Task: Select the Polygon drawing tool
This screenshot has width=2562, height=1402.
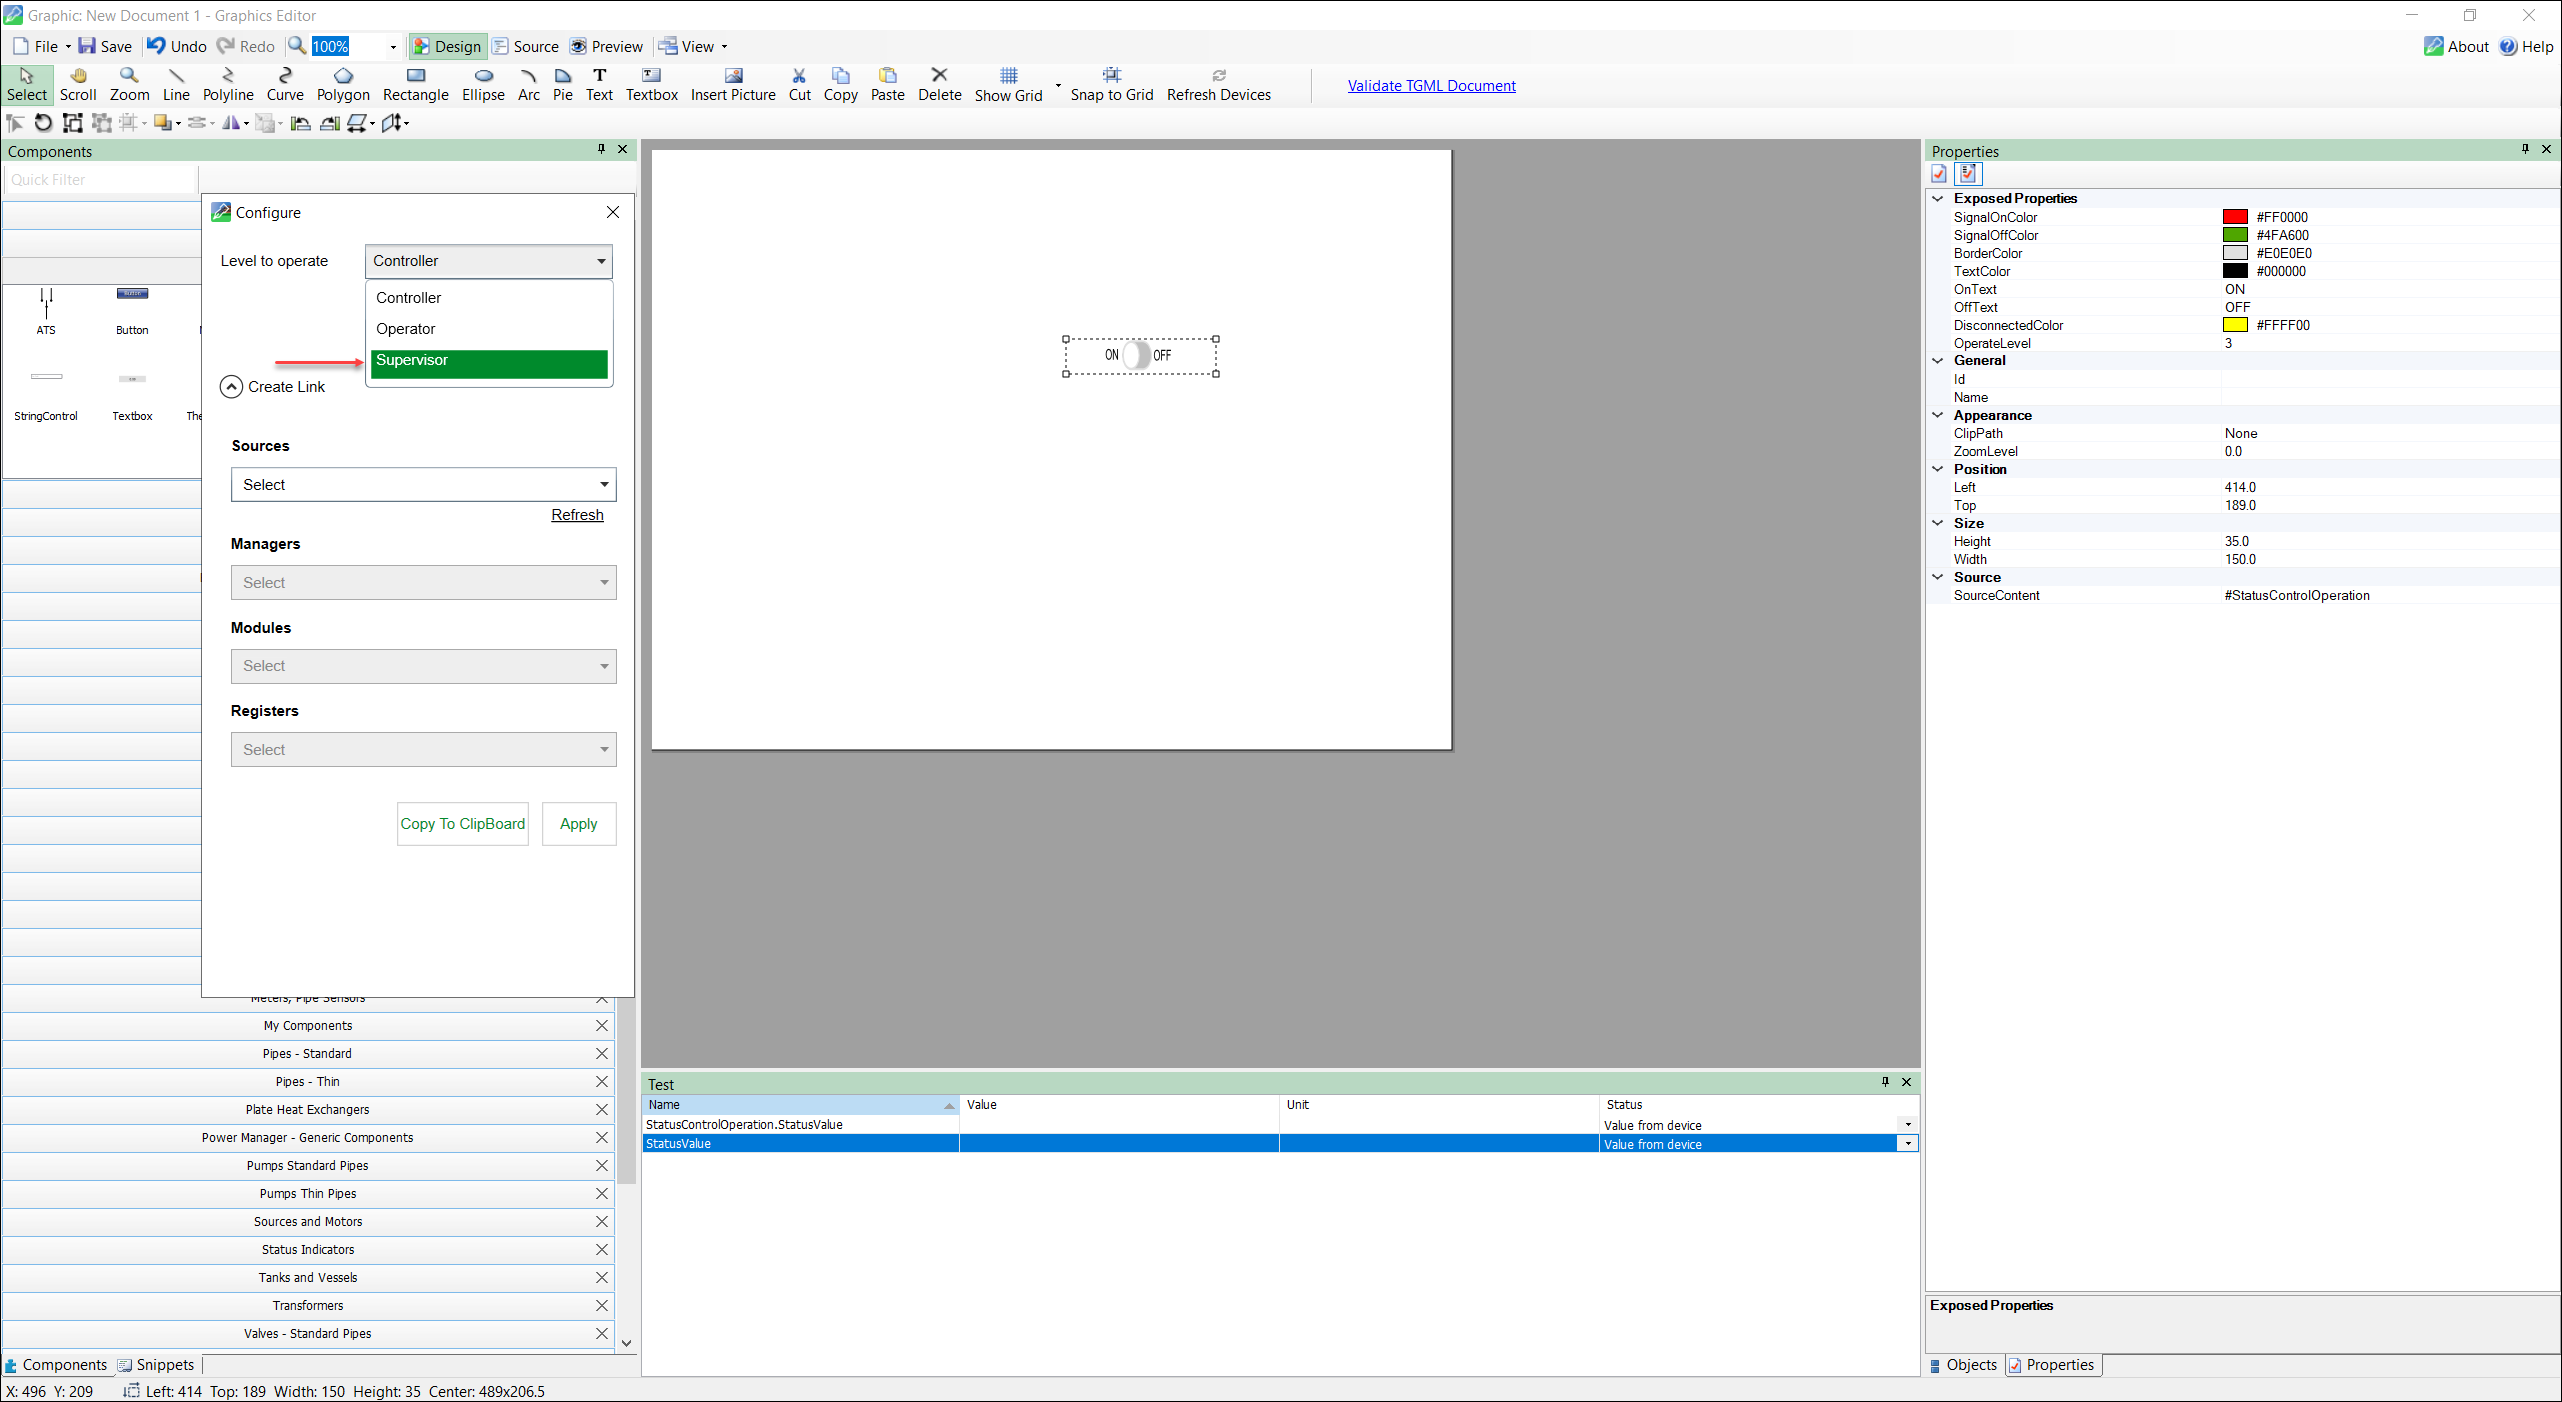Action: point(343,84)
